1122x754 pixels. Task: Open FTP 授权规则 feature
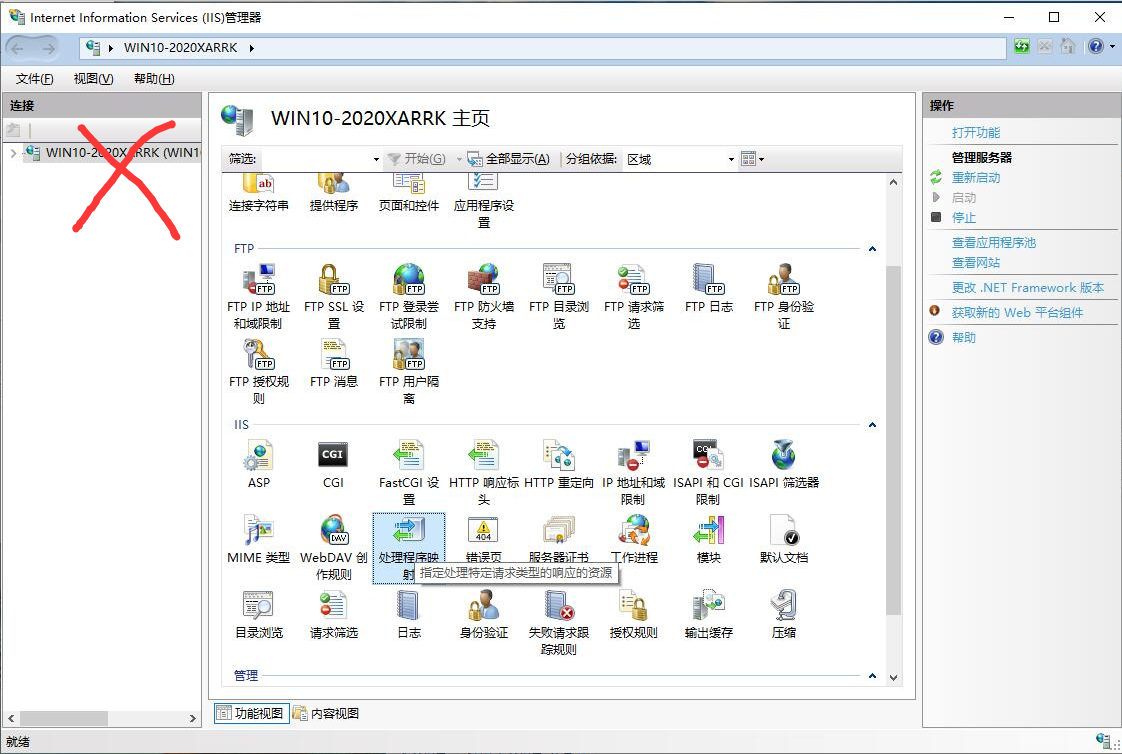pos(258,372)
